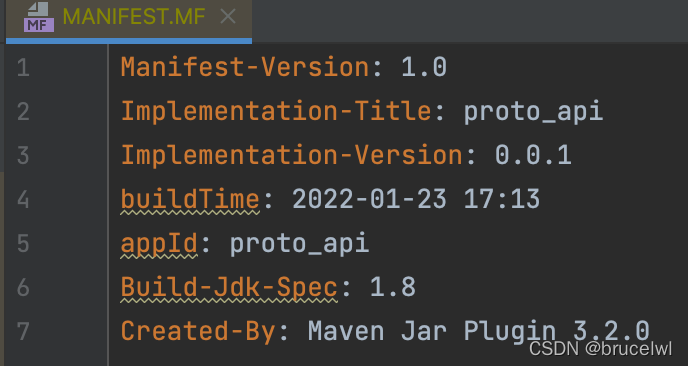This screenshot has width=688, height=366.
Task: Close the MANIFEST.MF tab
Action: (x=228, y=17)
